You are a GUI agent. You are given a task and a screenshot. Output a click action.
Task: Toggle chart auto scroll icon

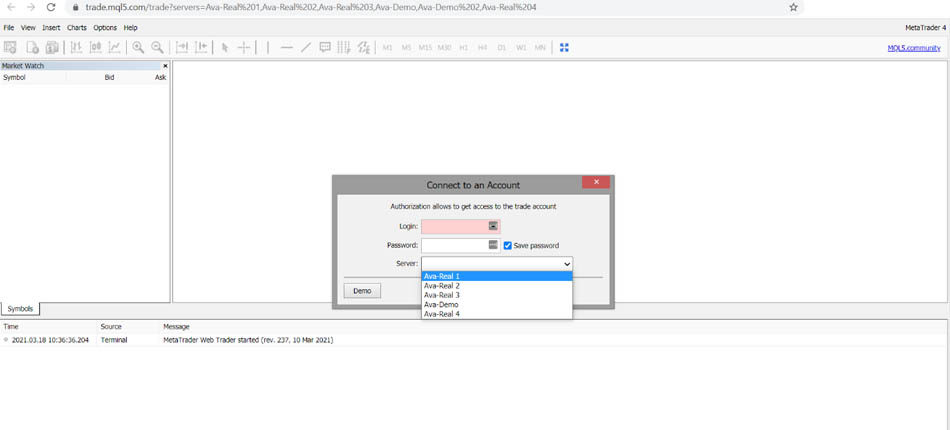[182, 47]
